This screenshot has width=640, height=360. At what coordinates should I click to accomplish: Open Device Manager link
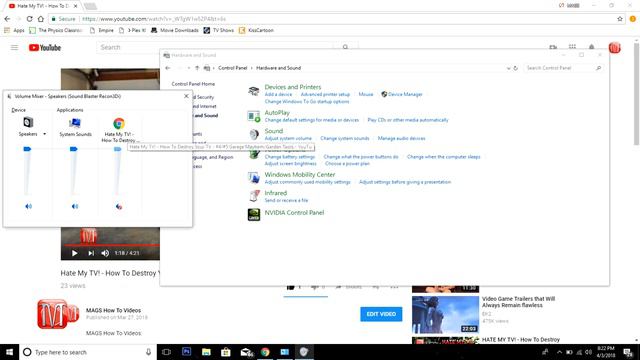(405, 94)
